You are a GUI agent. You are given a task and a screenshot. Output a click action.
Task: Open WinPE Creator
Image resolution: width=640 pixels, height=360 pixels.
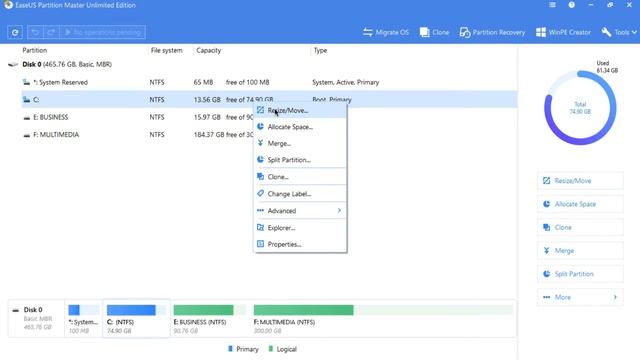pos(563,32)
